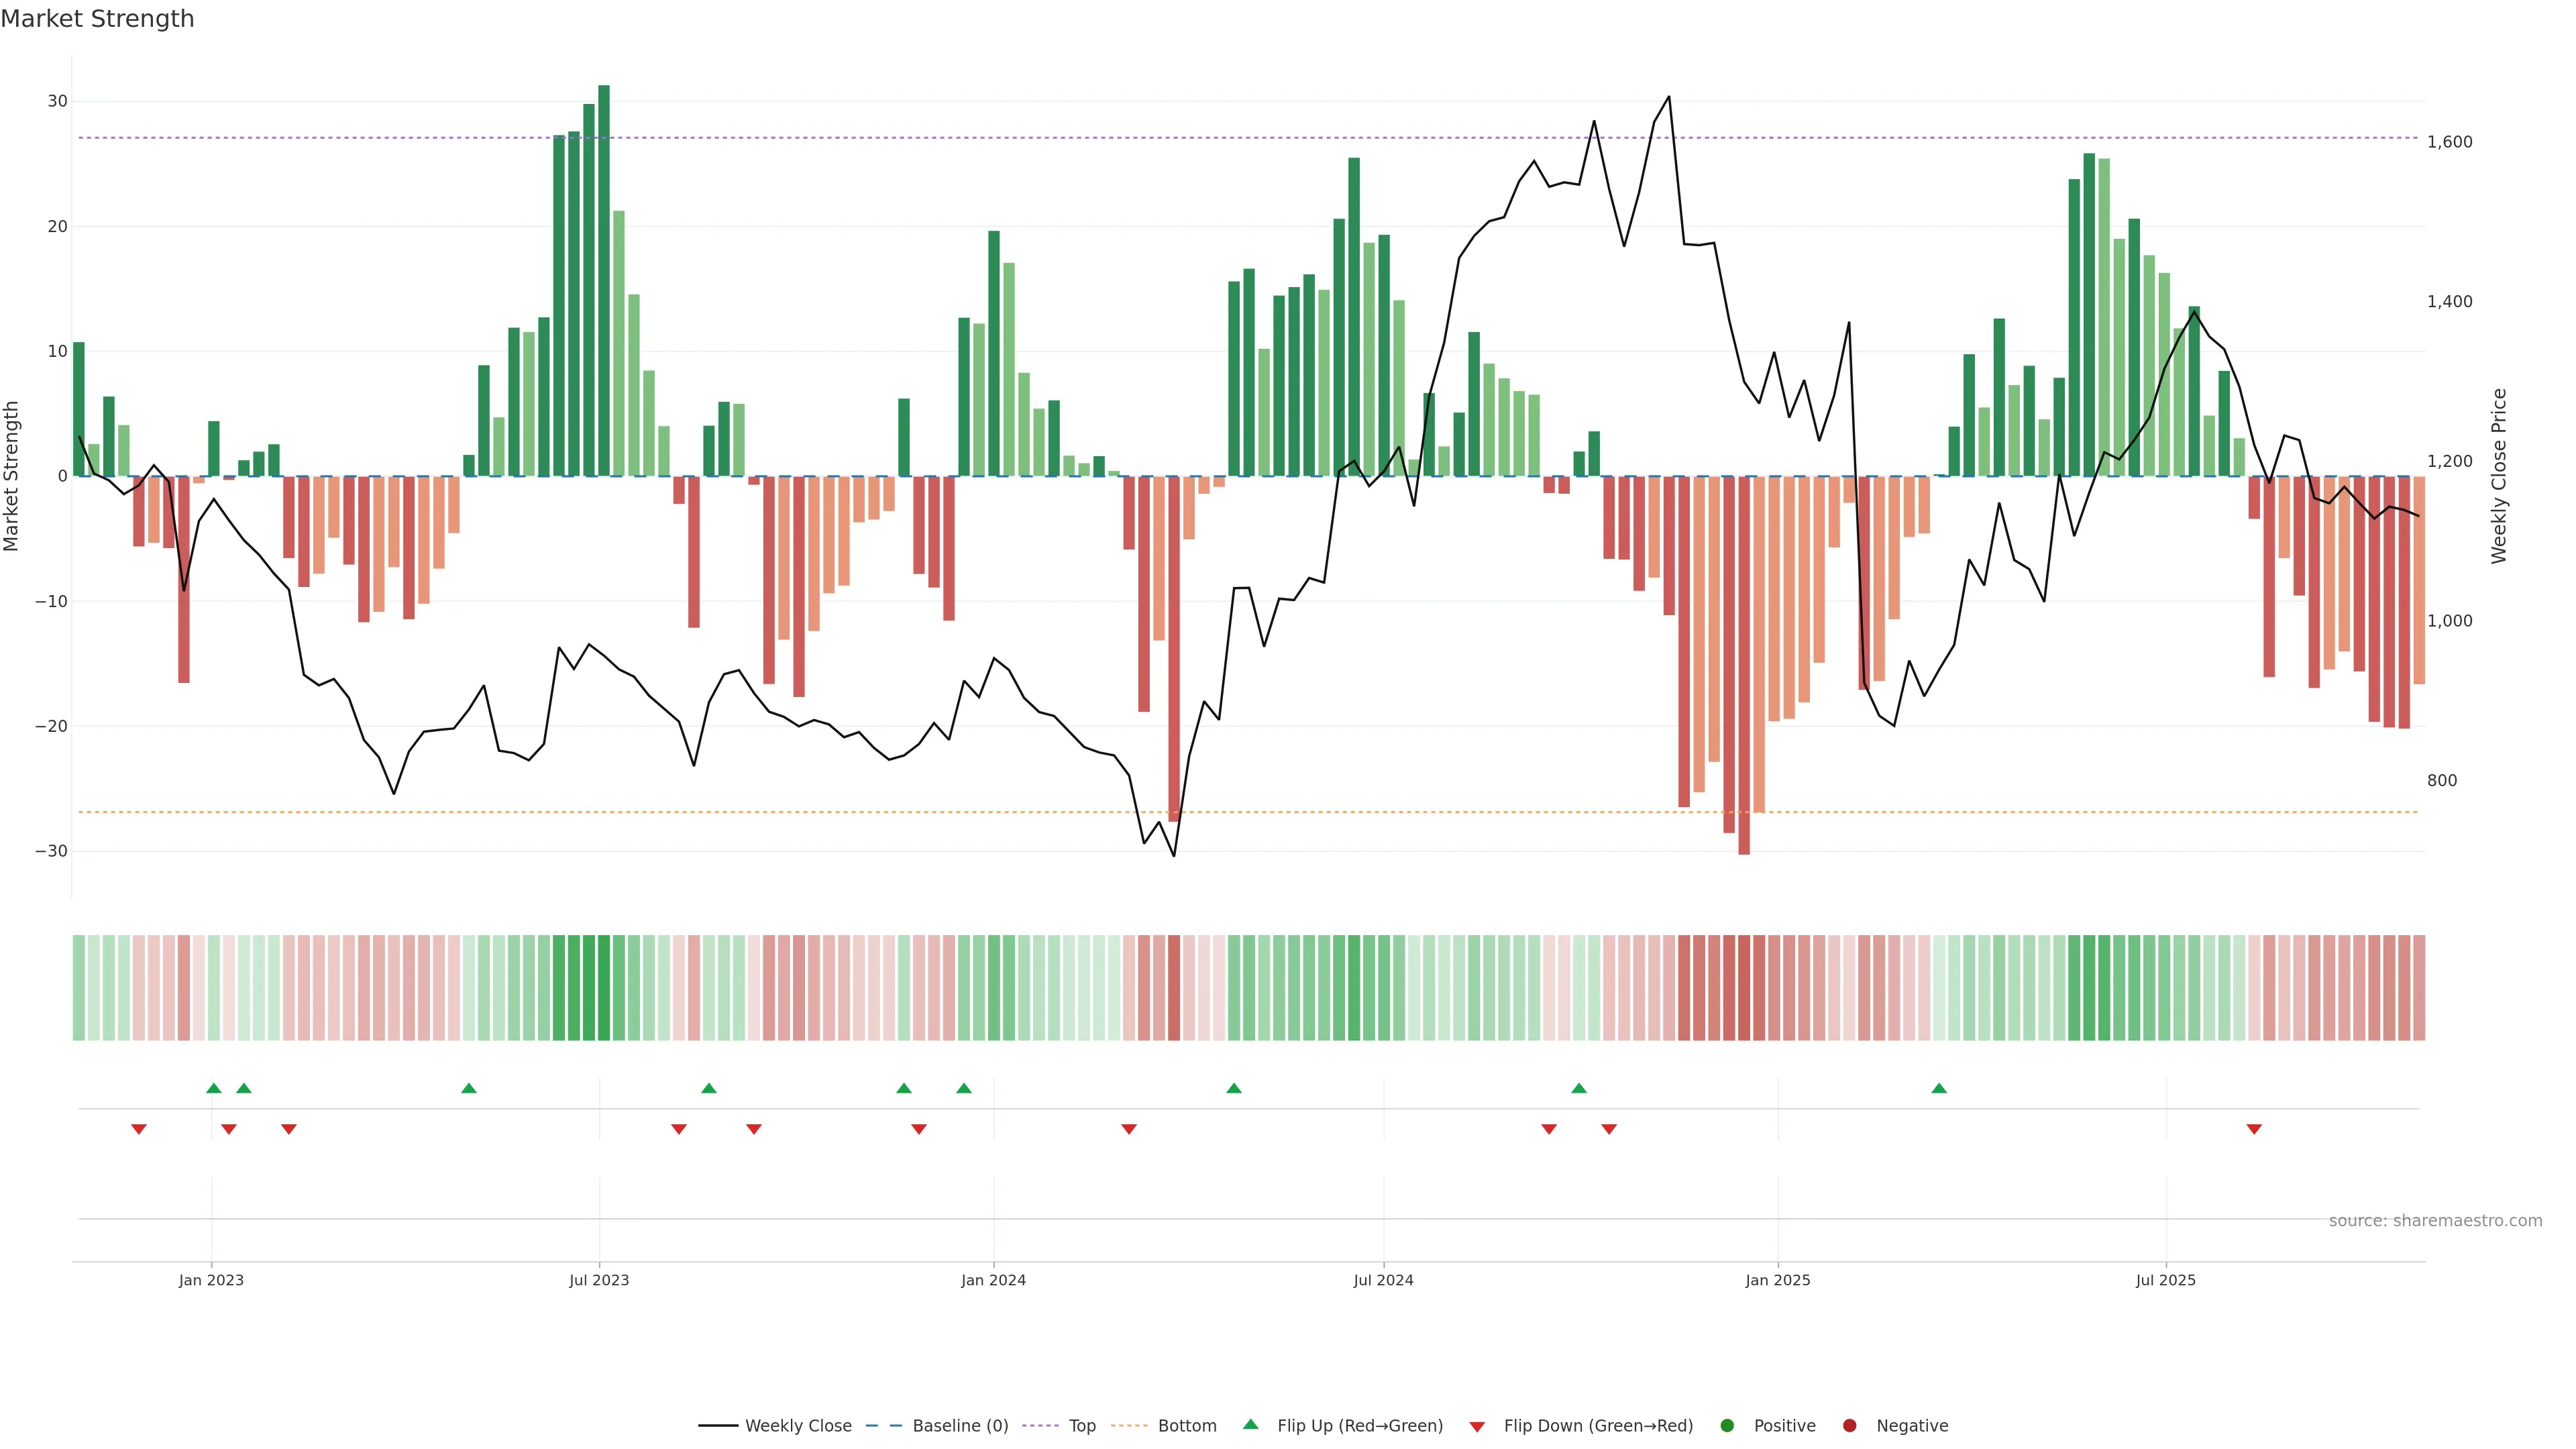Click the leftmost green flip-up triangle marker

point(213,1088)
